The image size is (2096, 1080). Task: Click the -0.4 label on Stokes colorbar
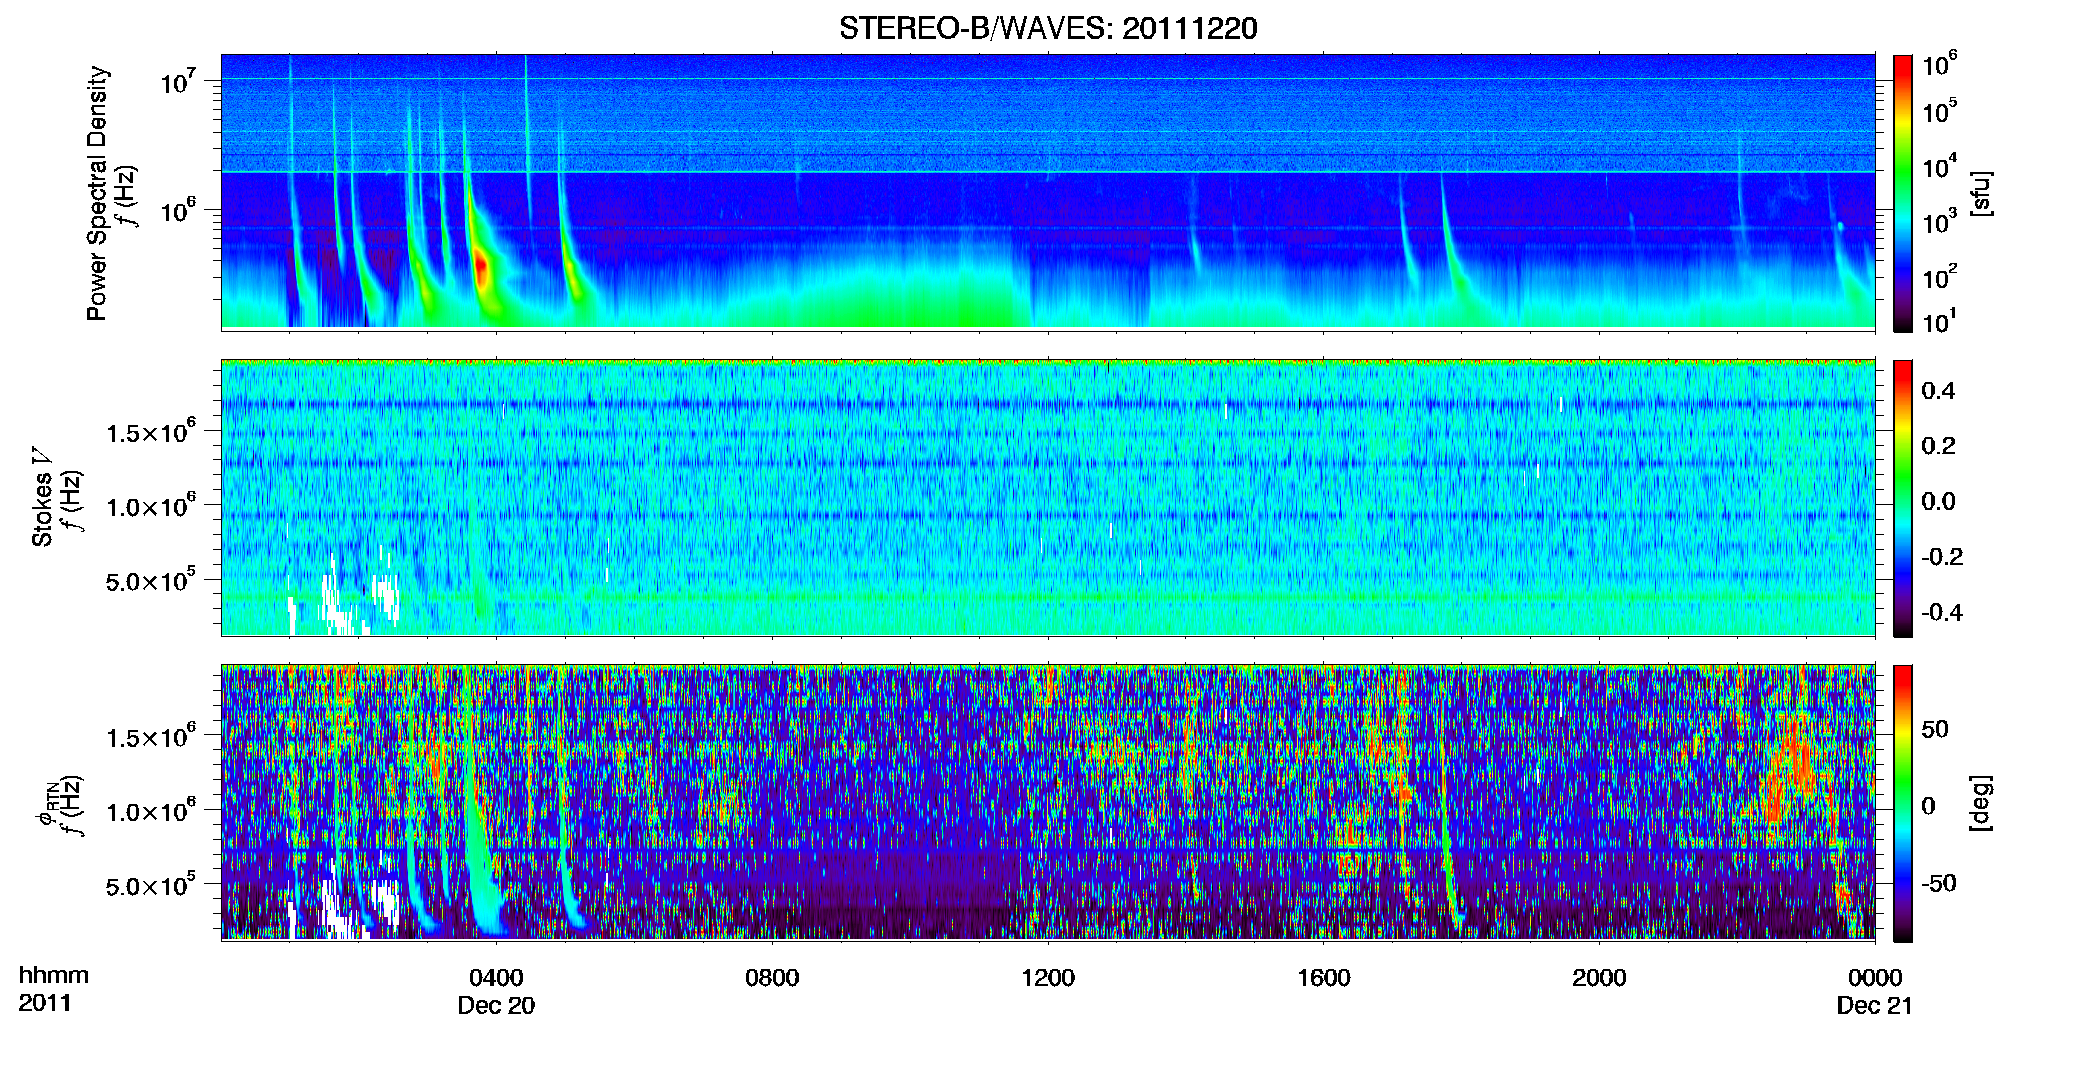(1942, 612)
